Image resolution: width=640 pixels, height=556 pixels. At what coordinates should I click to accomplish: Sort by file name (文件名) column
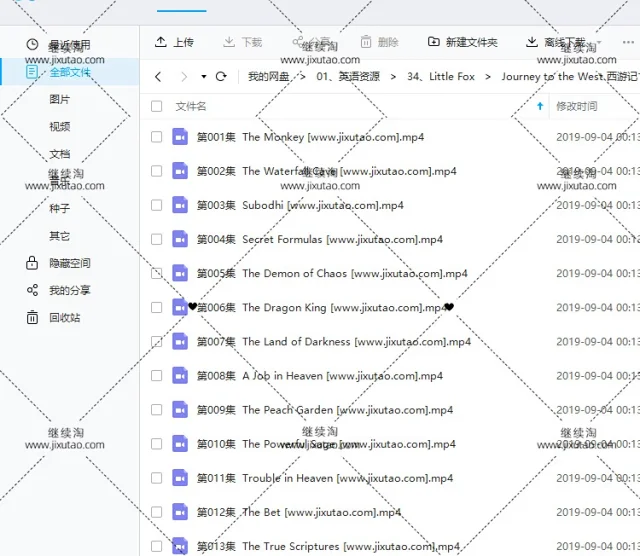tap(191, 106)
